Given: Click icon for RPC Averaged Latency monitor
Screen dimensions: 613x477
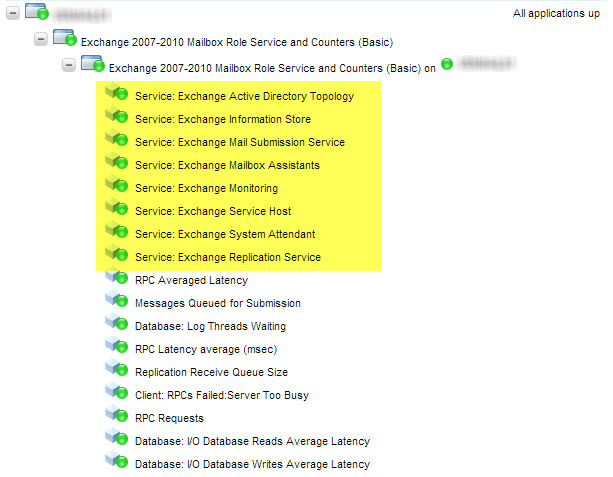Looking at the screenshot, I should pos(117,276).
